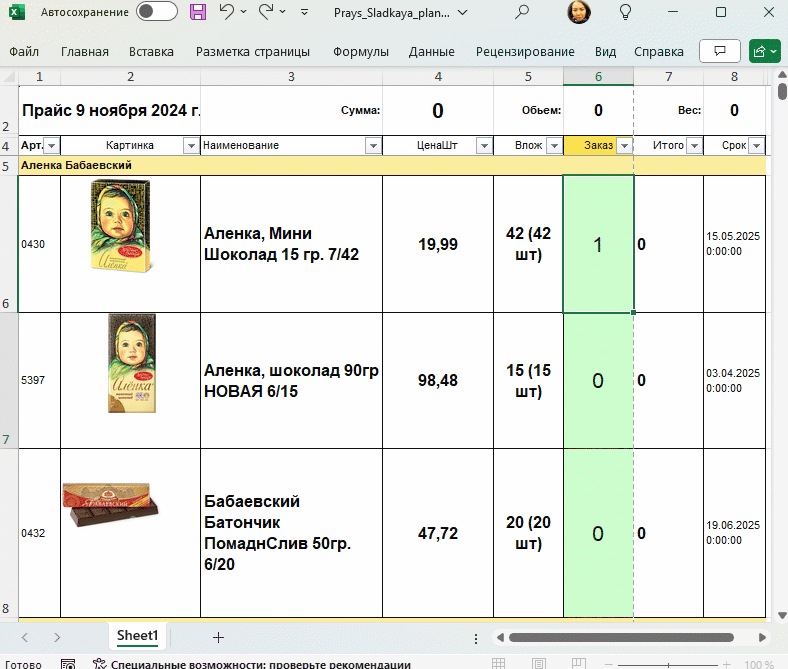The width and height of the screenshot is (788, 669).
Task: Click the Undo arrow icon
Action: (227, 13)
